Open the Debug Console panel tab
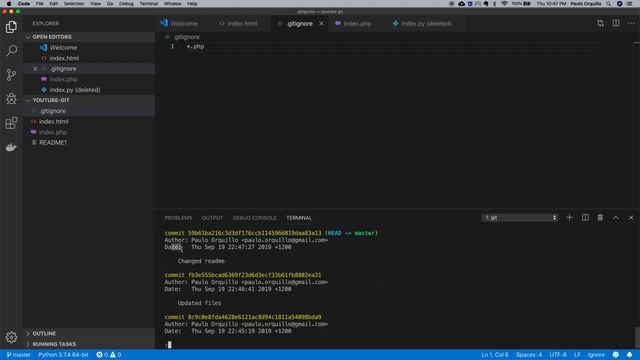The image size is (640, 360). (254, 218)
